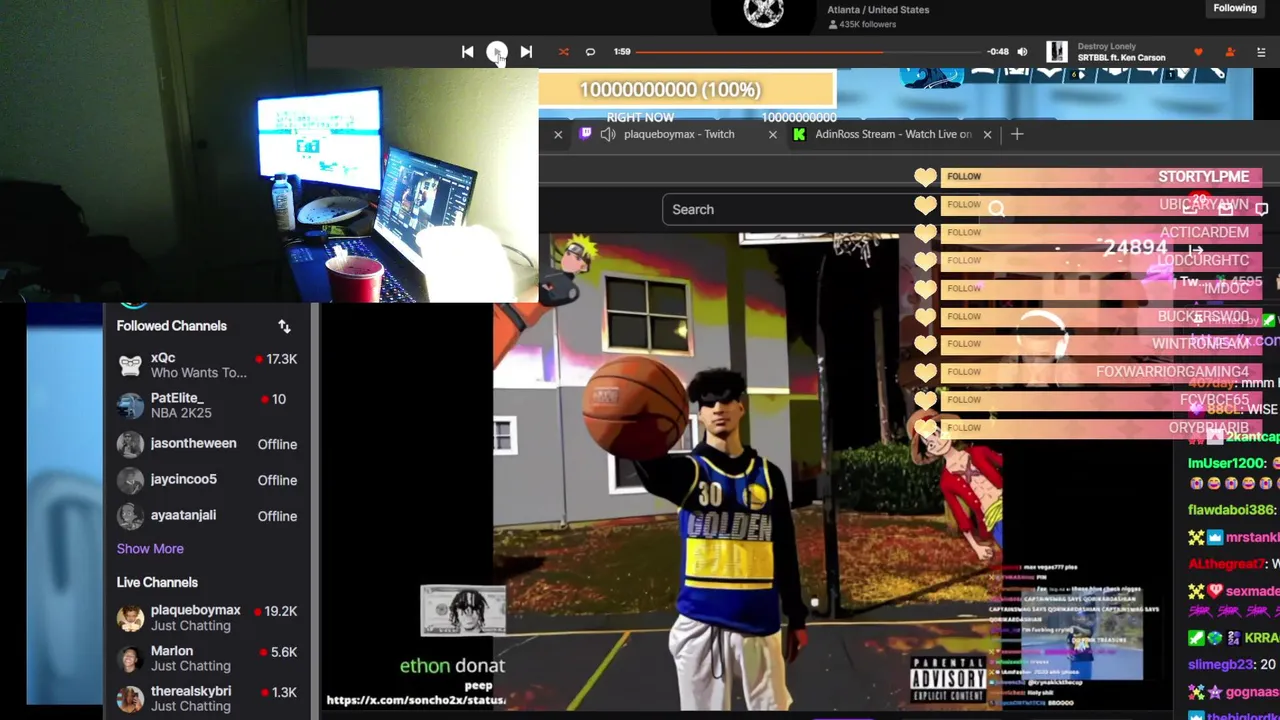Image resolution: width=1280 pixels, height=720 pixels.
Task: Toggle shuffle in the music player
Action: (x=563, y=52)
